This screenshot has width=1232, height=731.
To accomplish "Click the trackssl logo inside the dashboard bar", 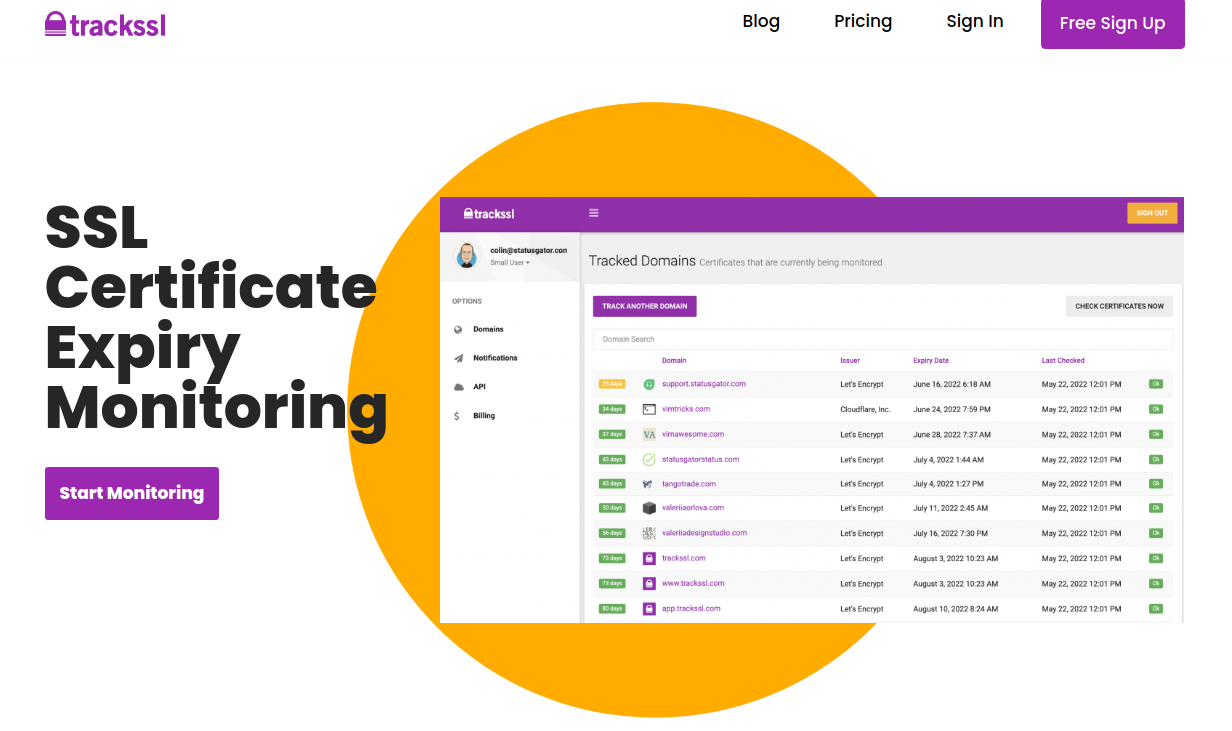I will click(489, 213).
